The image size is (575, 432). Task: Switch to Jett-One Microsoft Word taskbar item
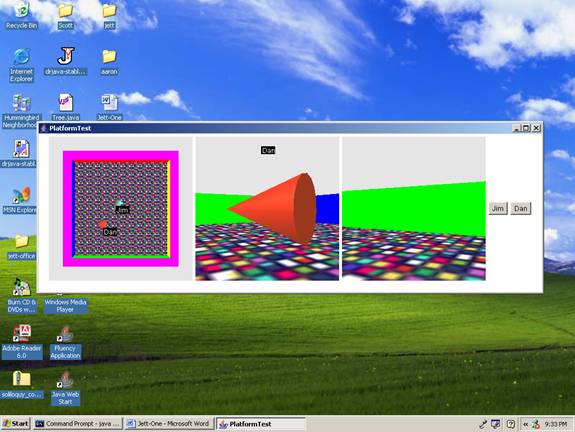point(169,424)
